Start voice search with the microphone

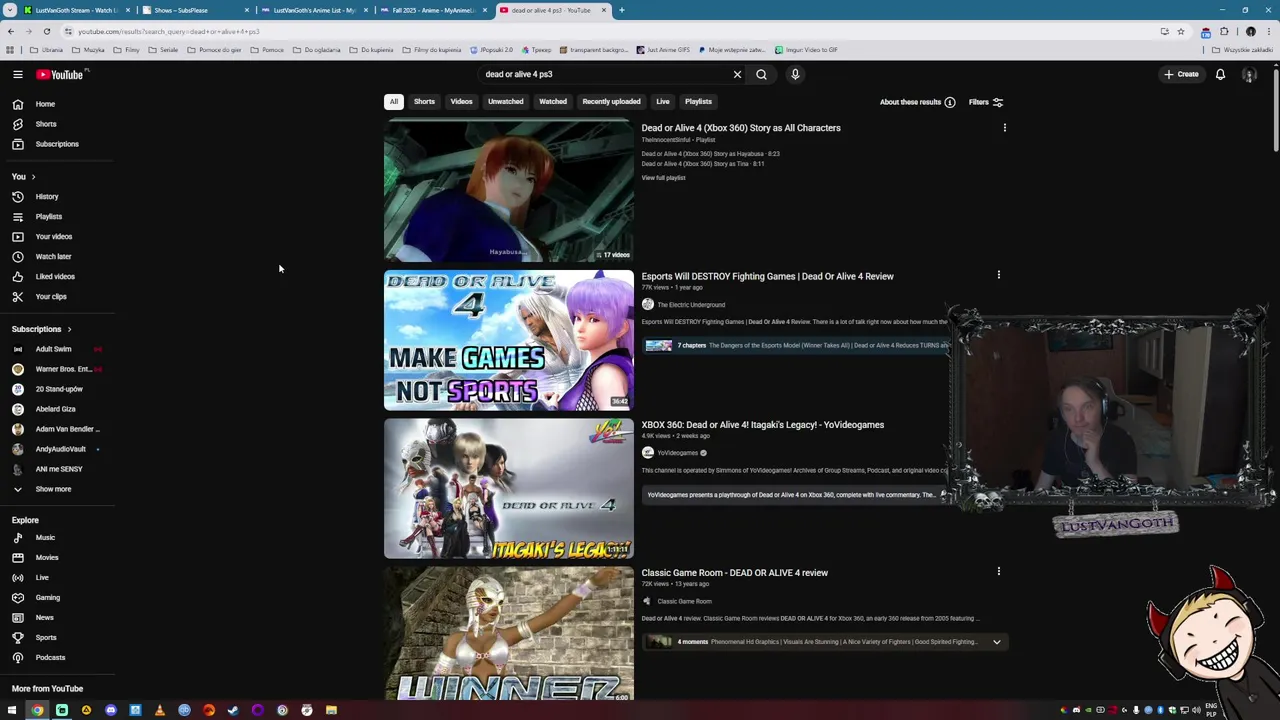(x=795, y=74)
